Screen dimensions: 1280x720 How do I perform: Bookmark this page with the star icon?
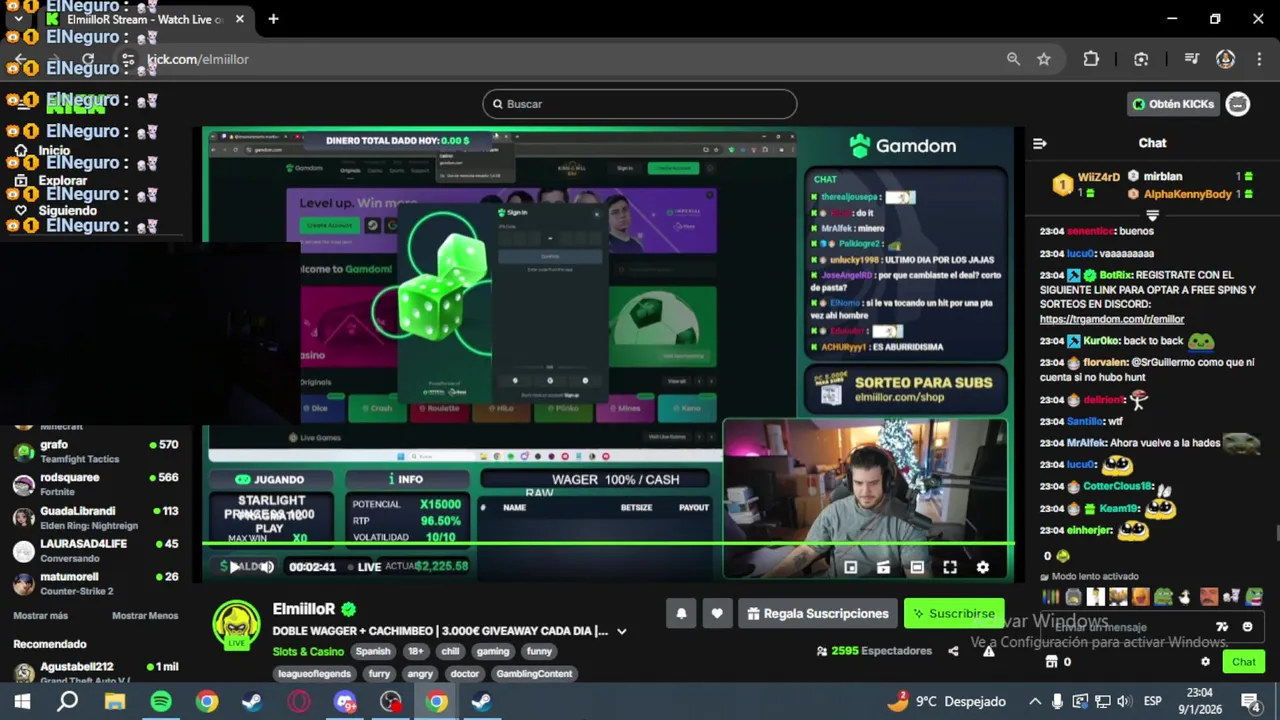coord(1044,59)
